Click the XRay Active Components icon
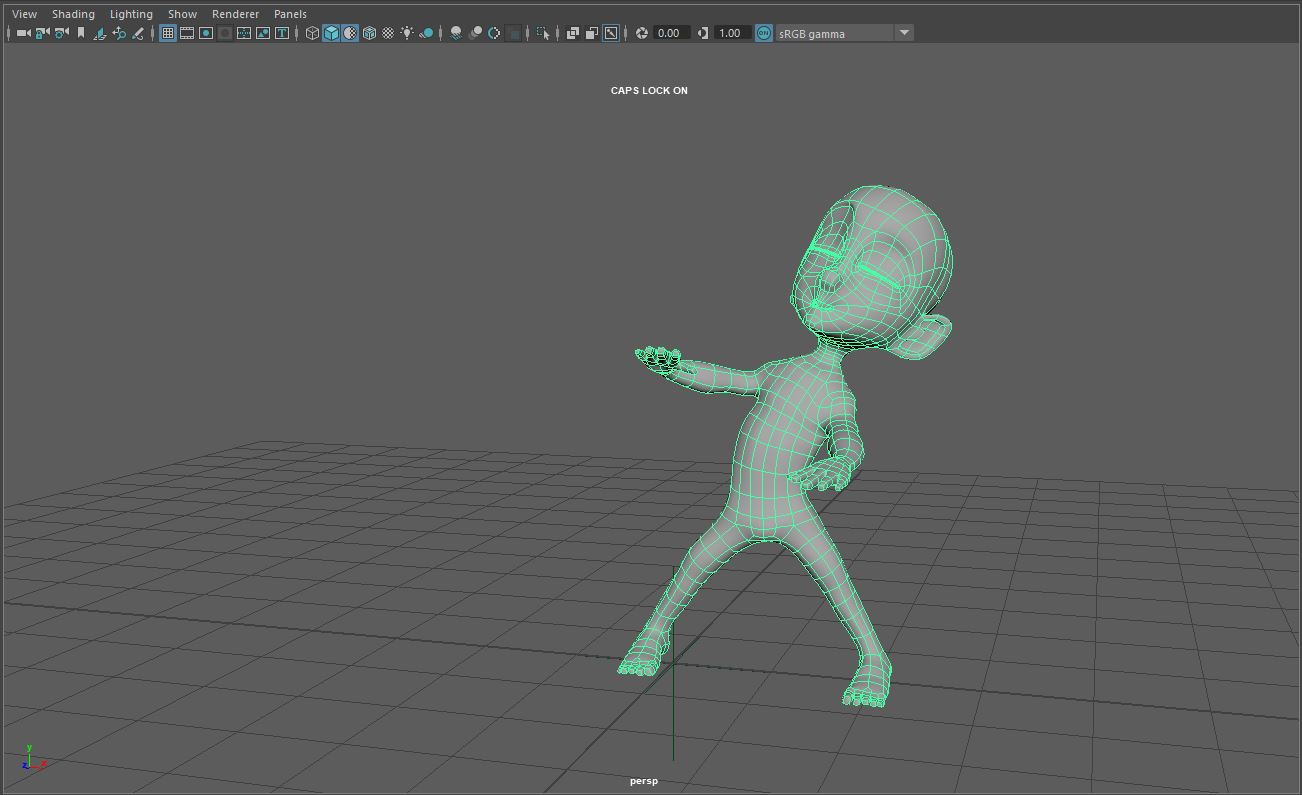The width and height of the screenshot is (1302, 795). pyautogui.click(x=592, y=33)
